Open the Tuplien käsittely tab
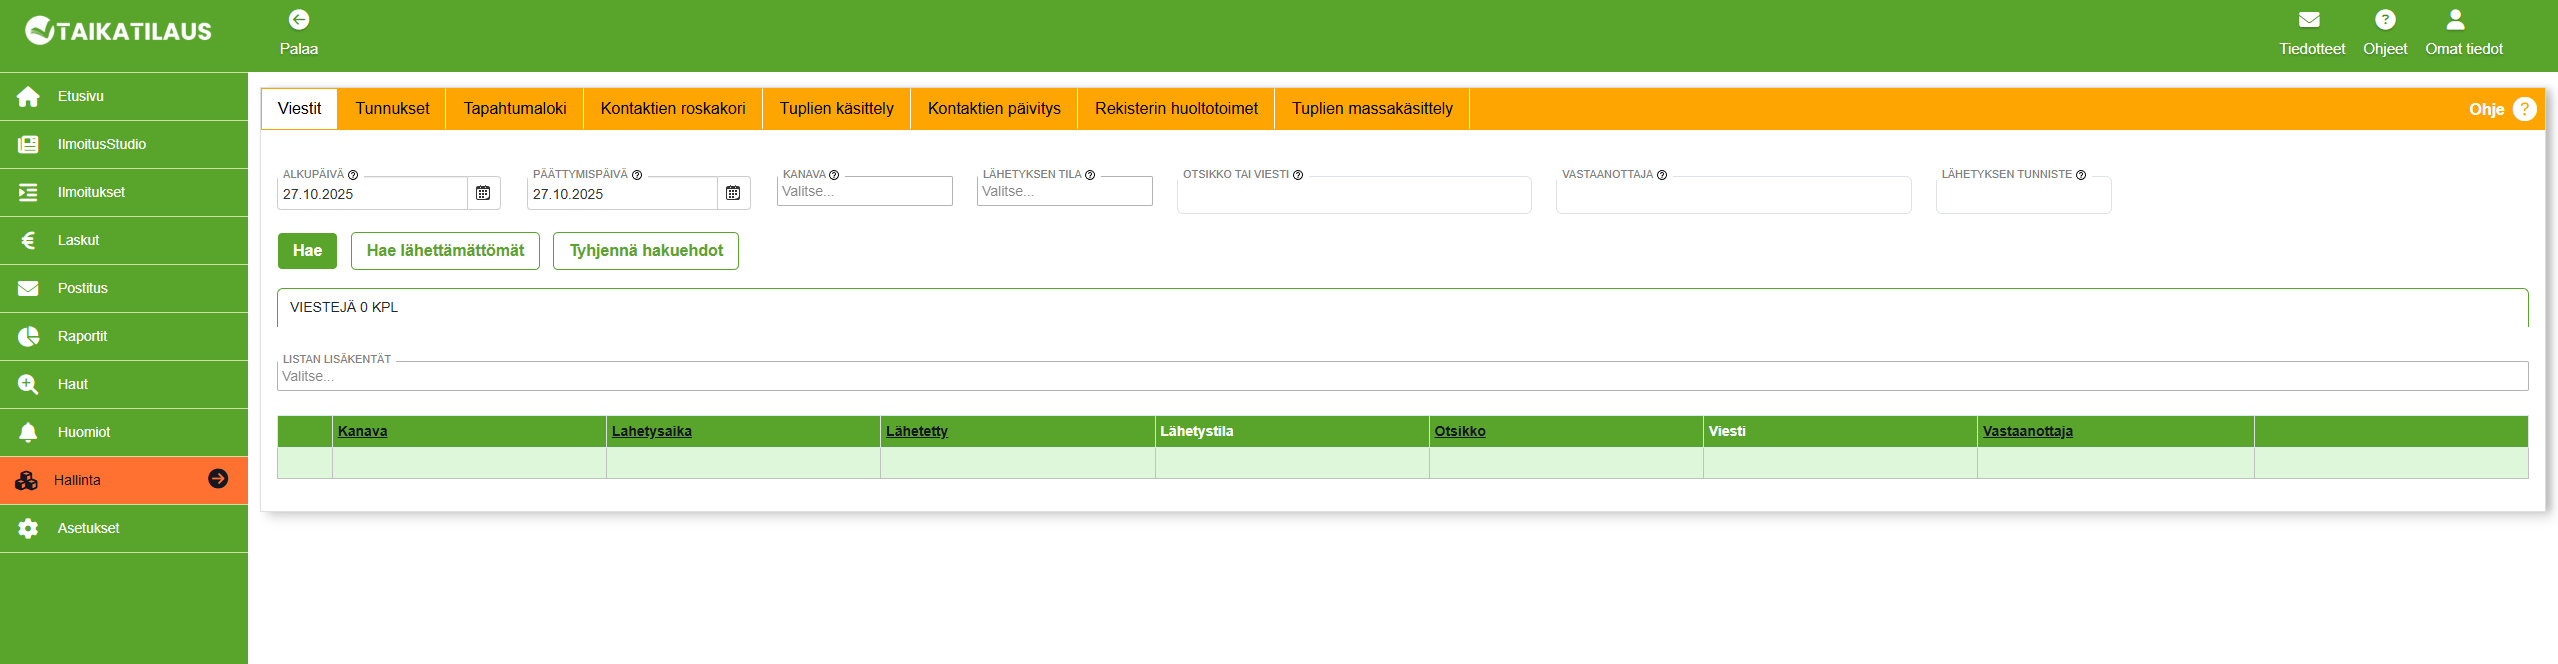This screenshot has width=2558, height=664. (x=836, y=109)
